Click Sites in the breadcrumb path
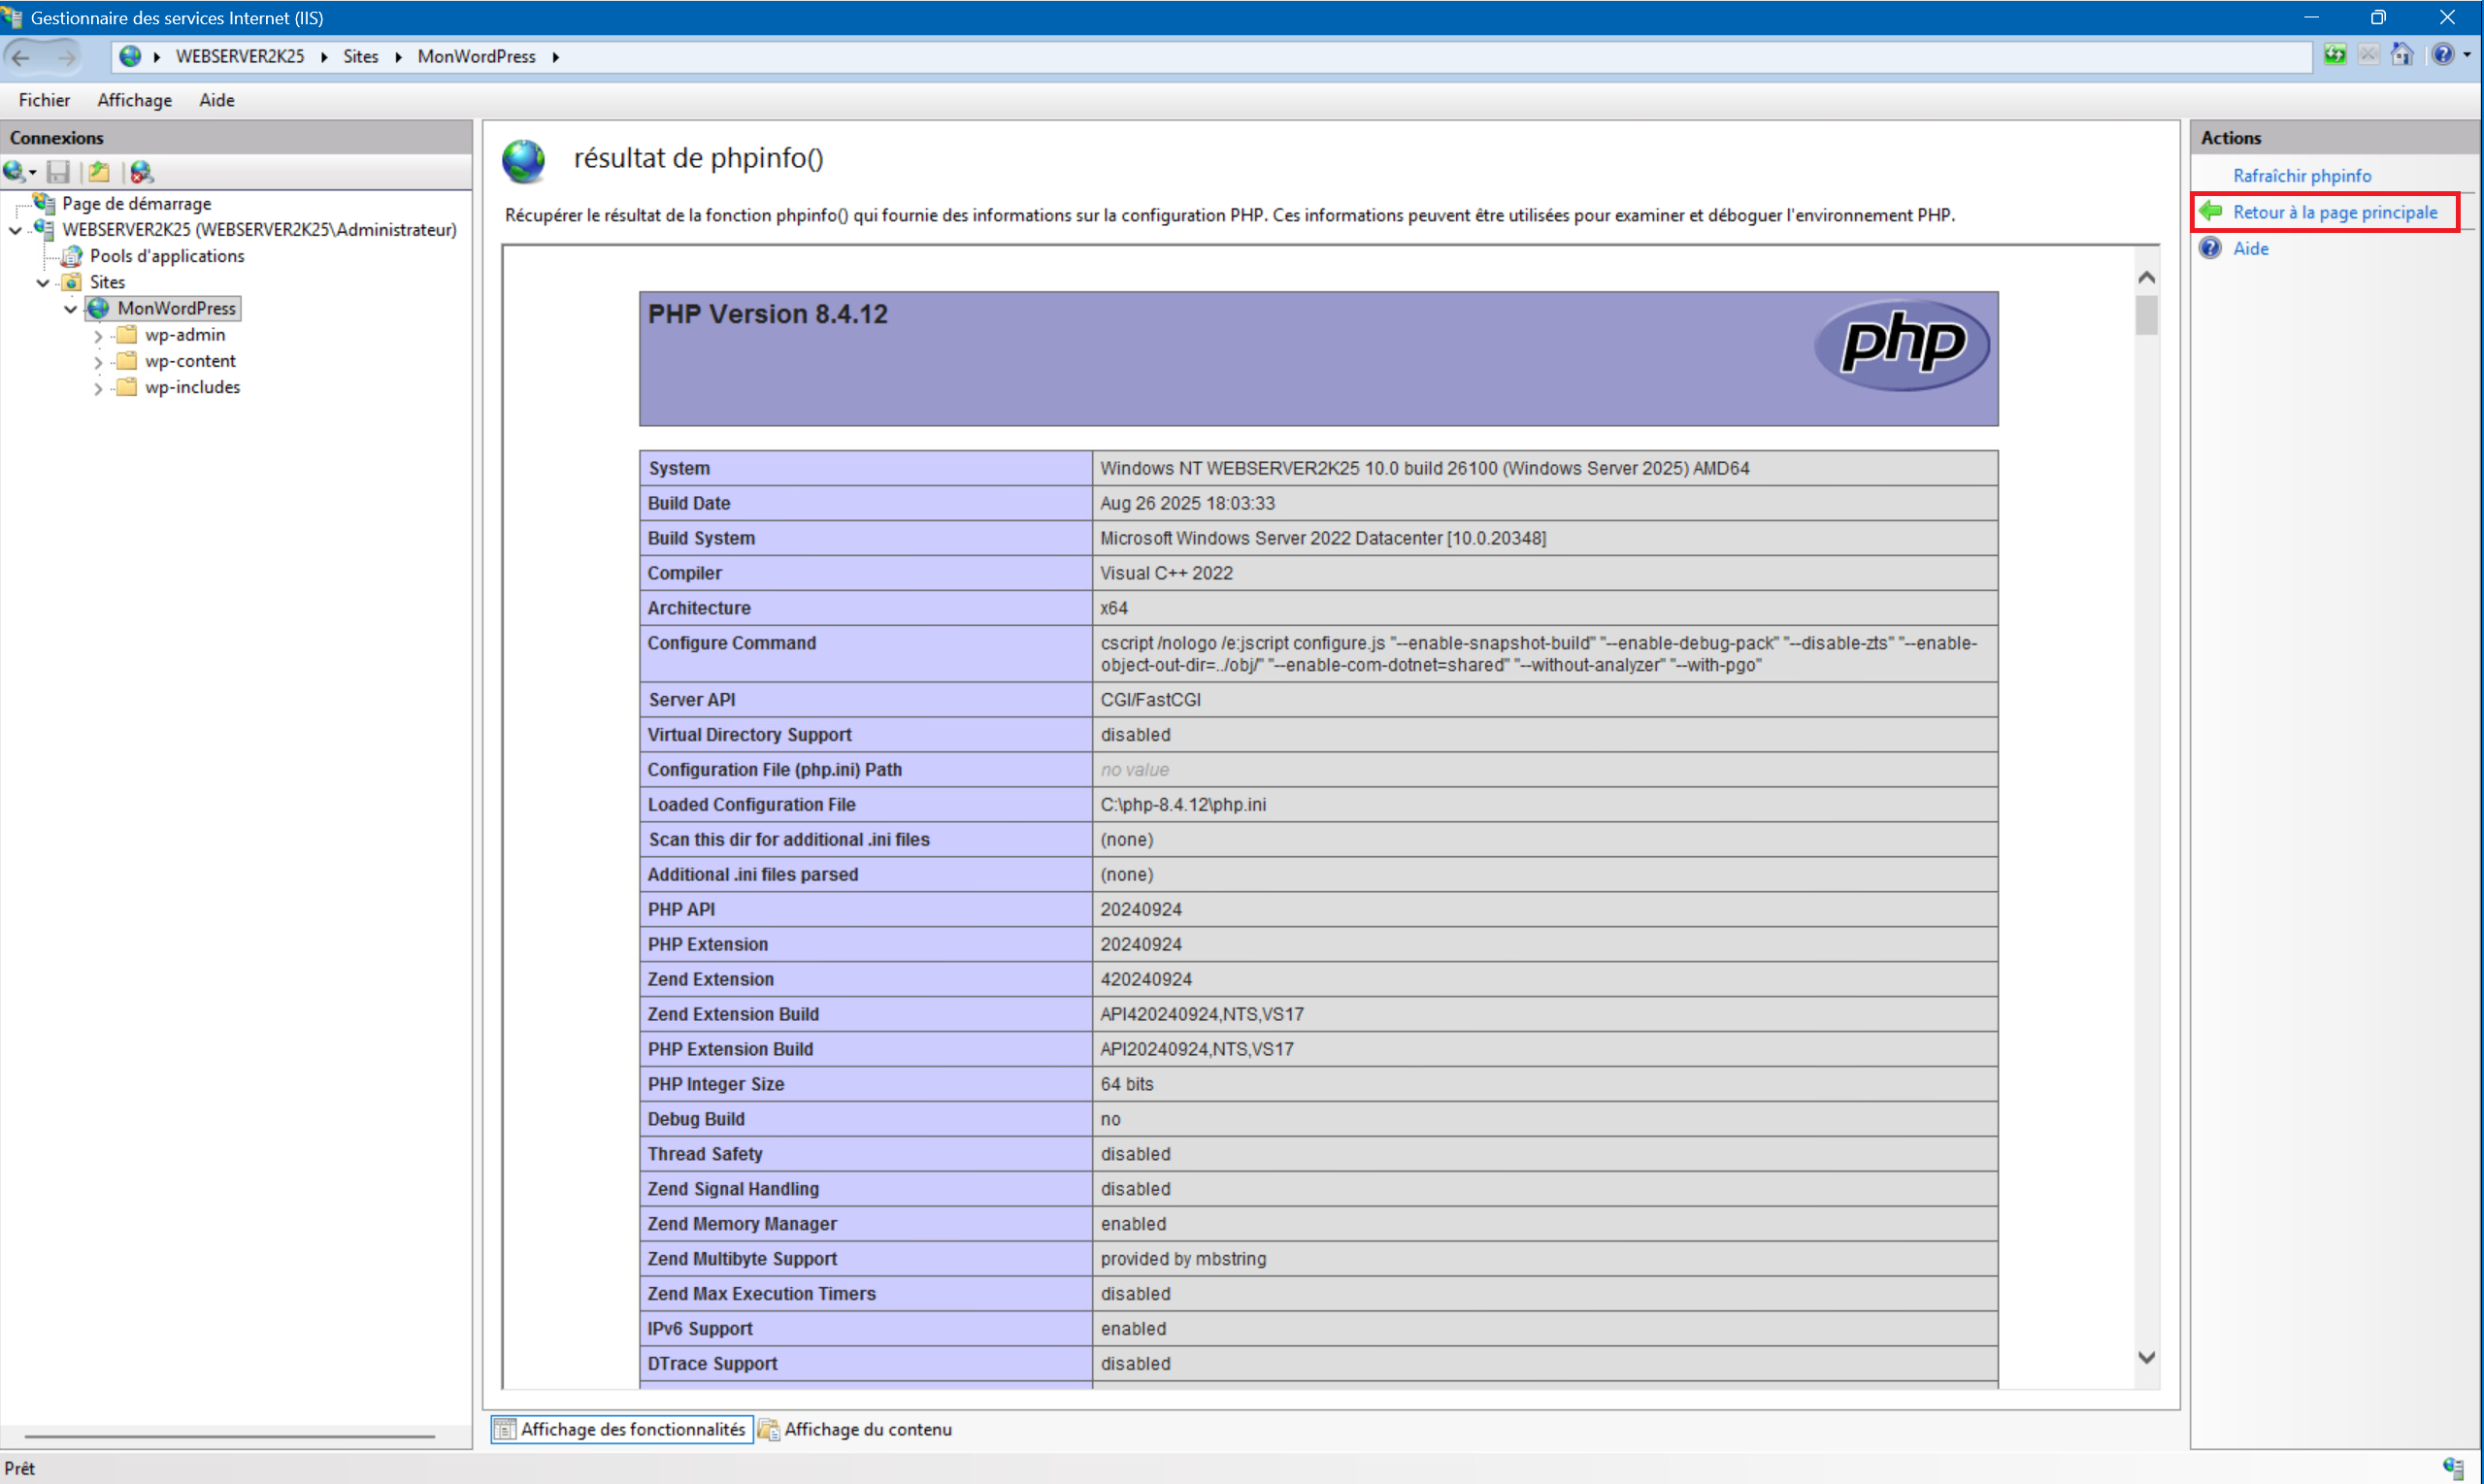 (x=360, y=57)
